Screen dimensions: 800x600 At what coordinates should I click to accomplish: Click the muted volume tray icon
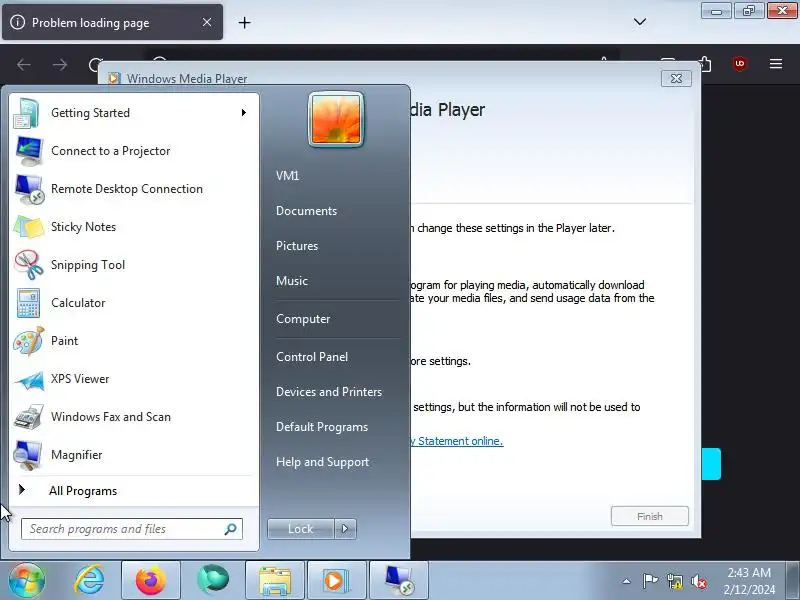(699, 581)
